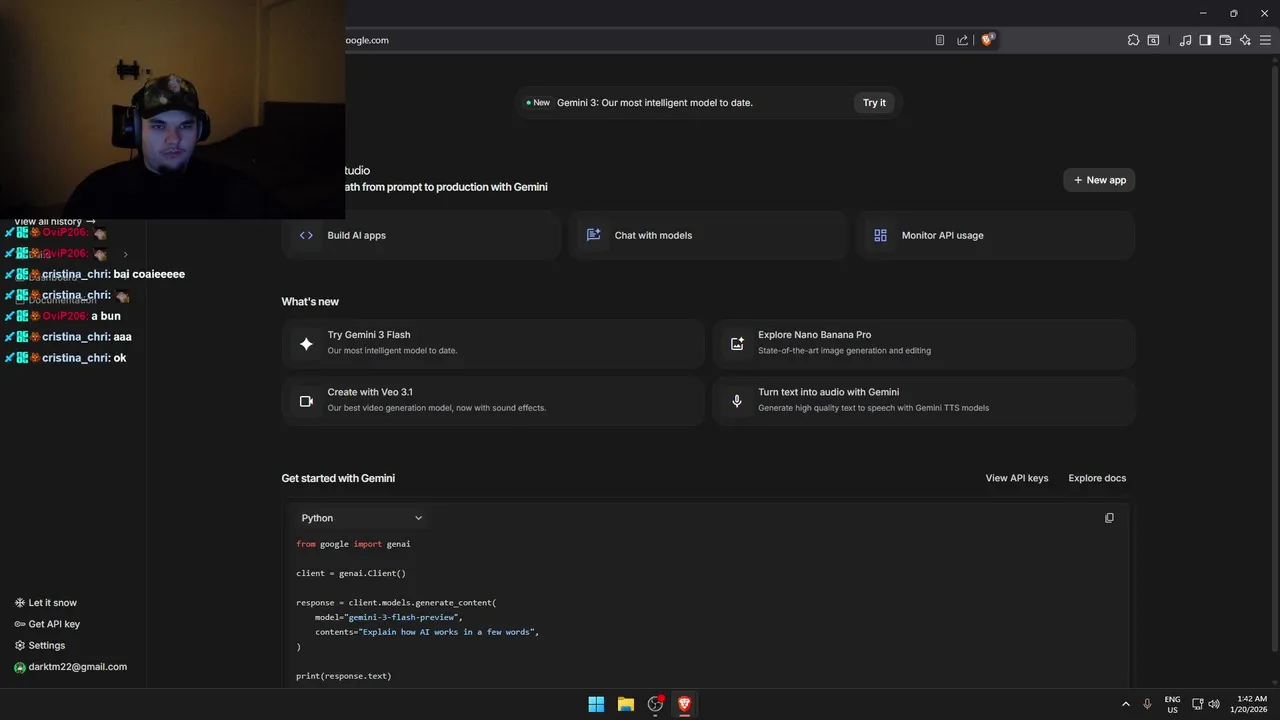
Task: Open the Brave Wallet icon
Action: pyautogui.click(x=1225, y=40)
